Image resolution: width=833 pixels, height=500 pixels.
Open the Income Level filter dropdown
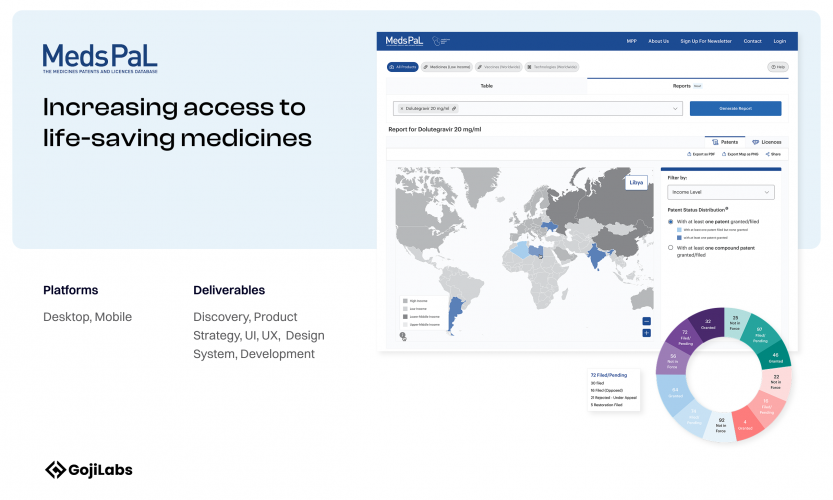pos(720,192)
